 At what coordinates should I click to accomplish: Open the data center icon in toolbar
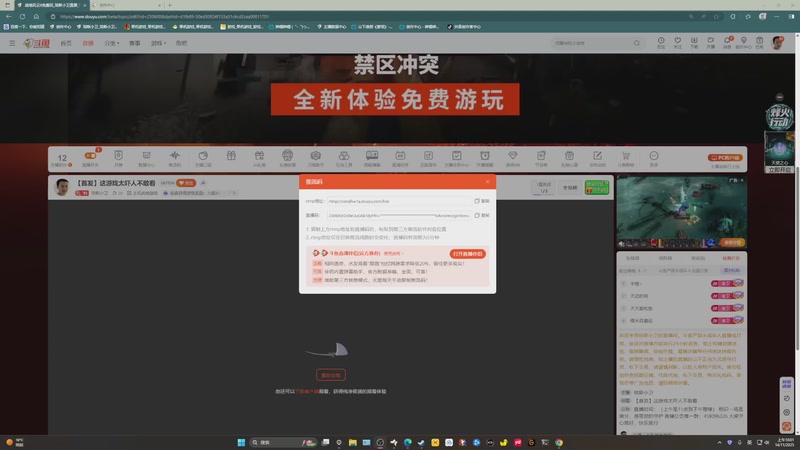[x=146, y=158]
